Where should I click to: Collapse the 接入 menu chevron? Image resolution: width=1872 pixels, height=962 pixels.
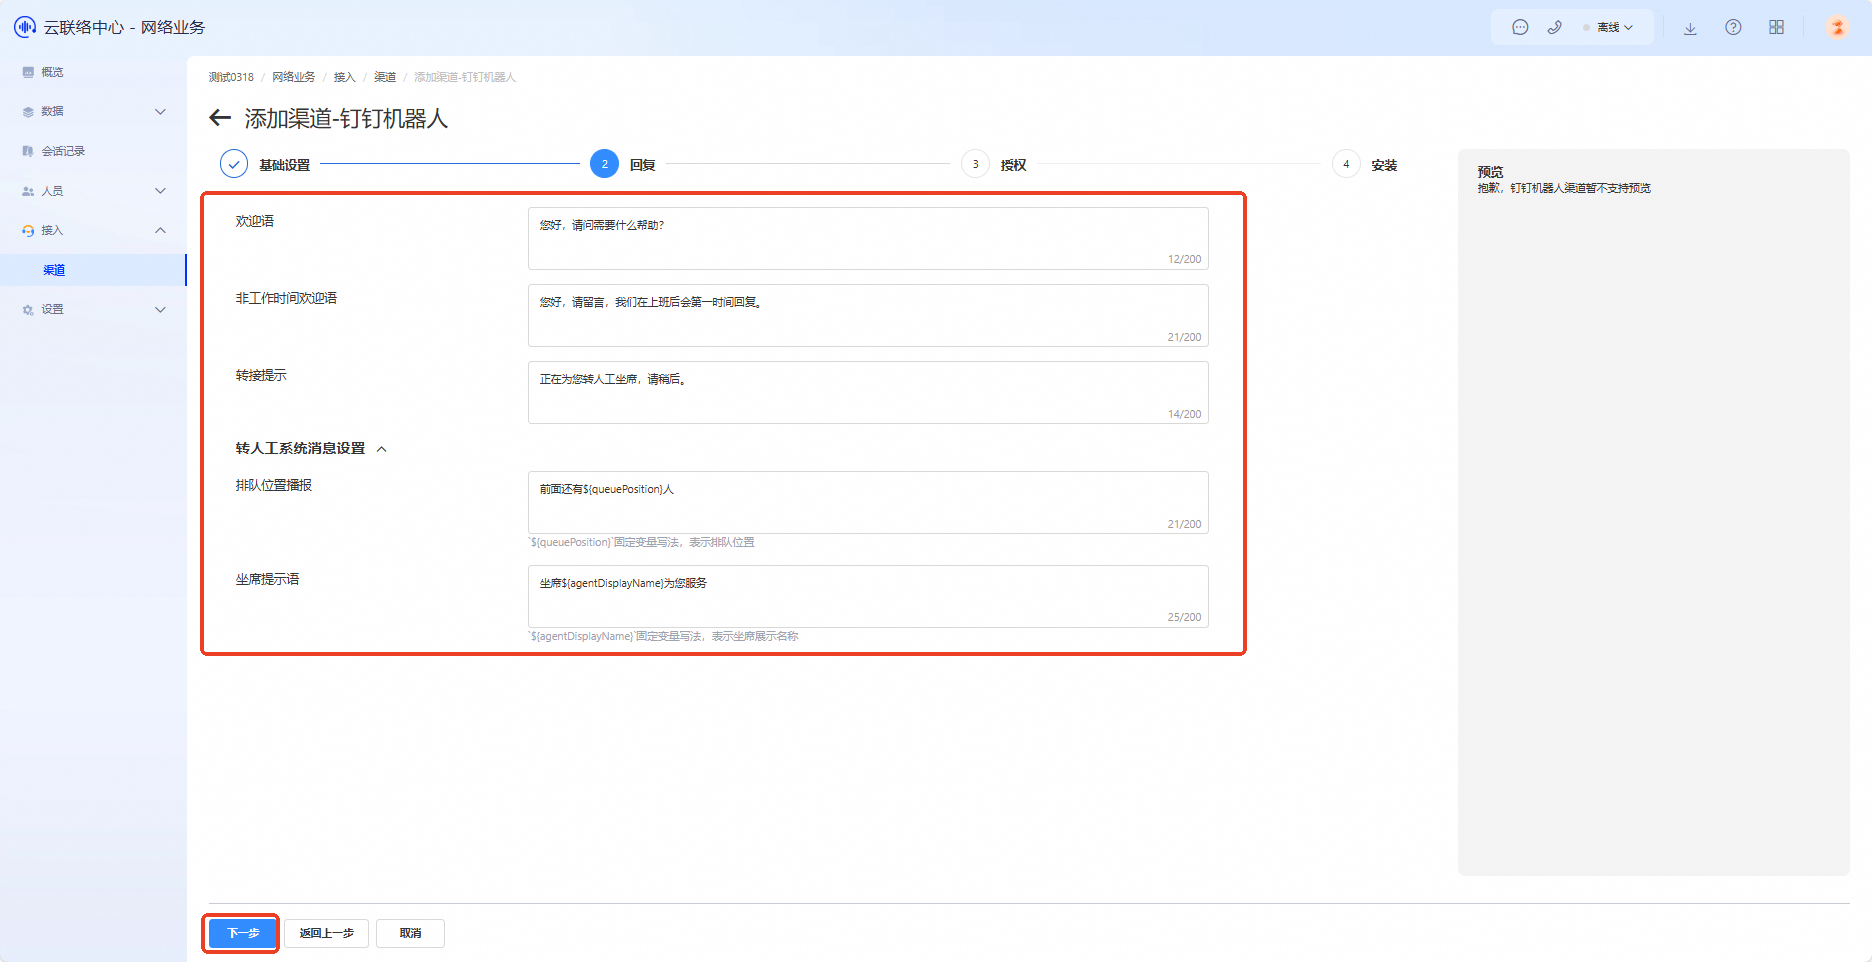(x=160, y=230)
